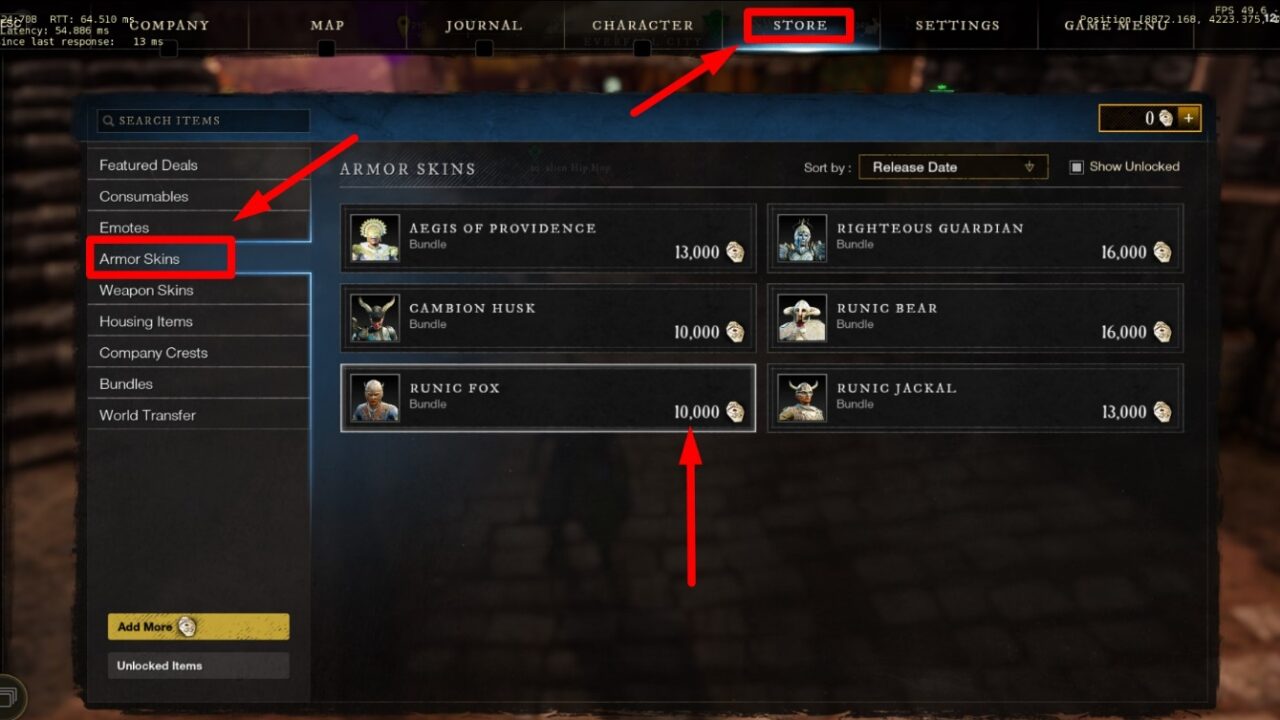This screenshot has width=1280, height=720.
Task: Switch to the Character tab
Action: pyautogui.click(x=642, y=25)
